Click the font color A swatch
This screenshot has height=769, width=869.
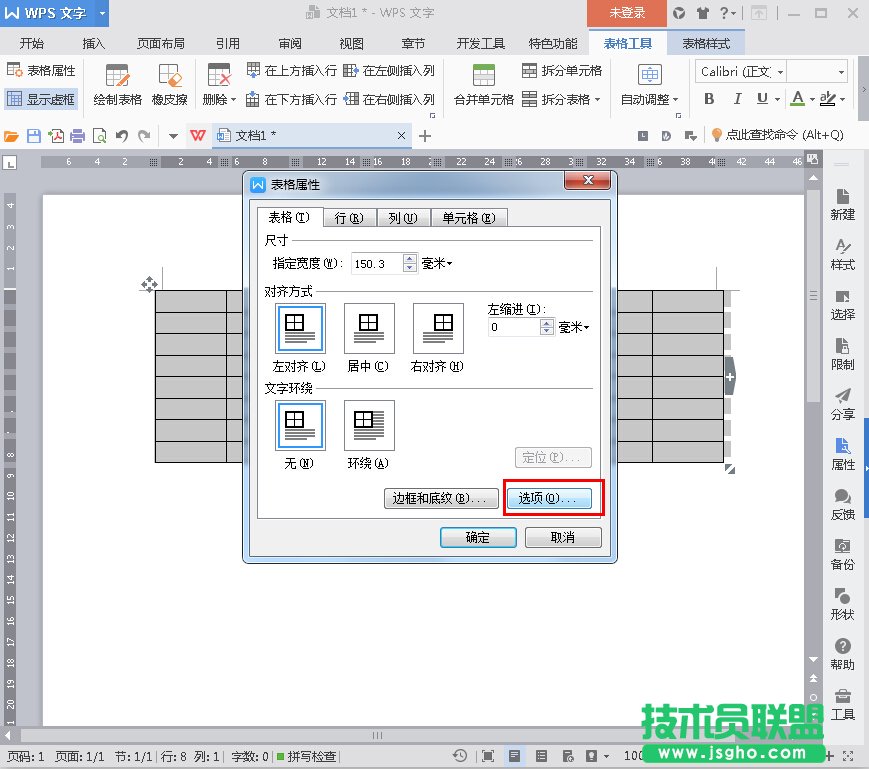(x=797, y=99)
